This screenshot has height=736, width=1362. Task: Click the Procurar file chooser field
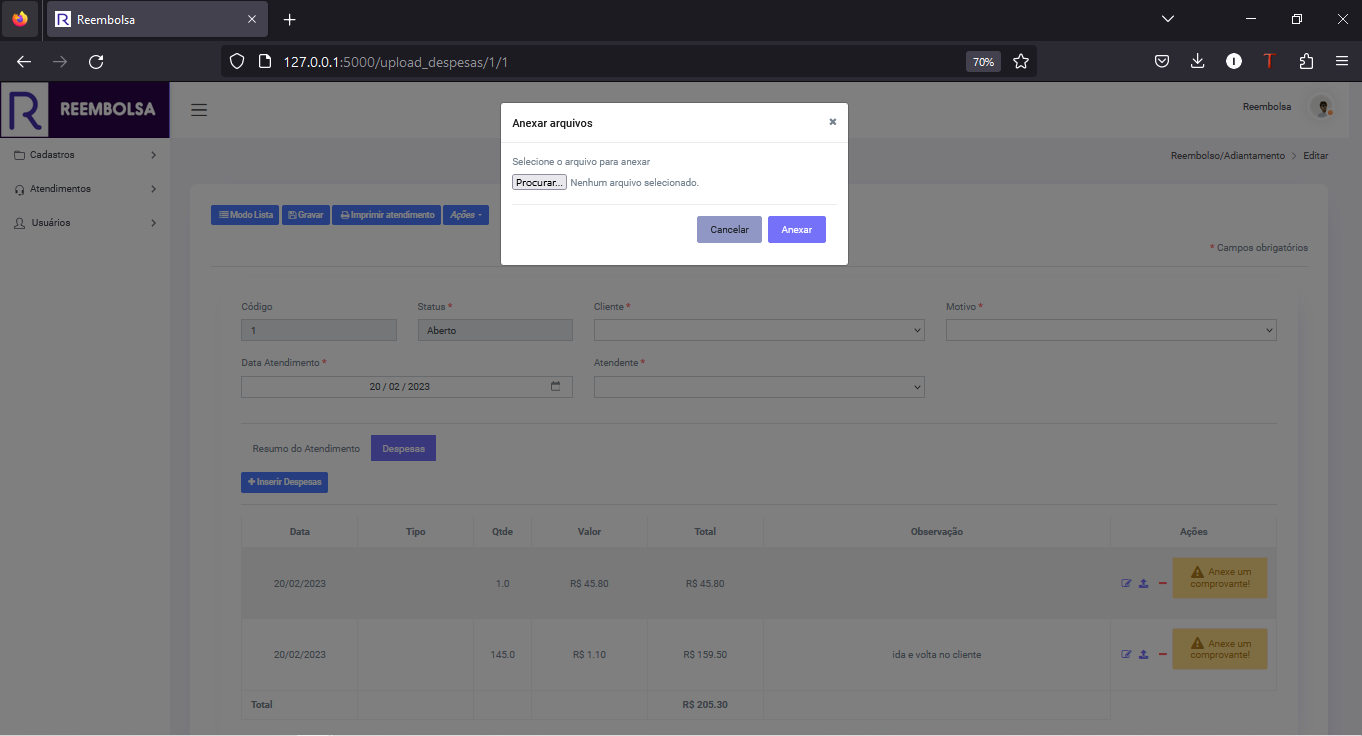[539, 182]
